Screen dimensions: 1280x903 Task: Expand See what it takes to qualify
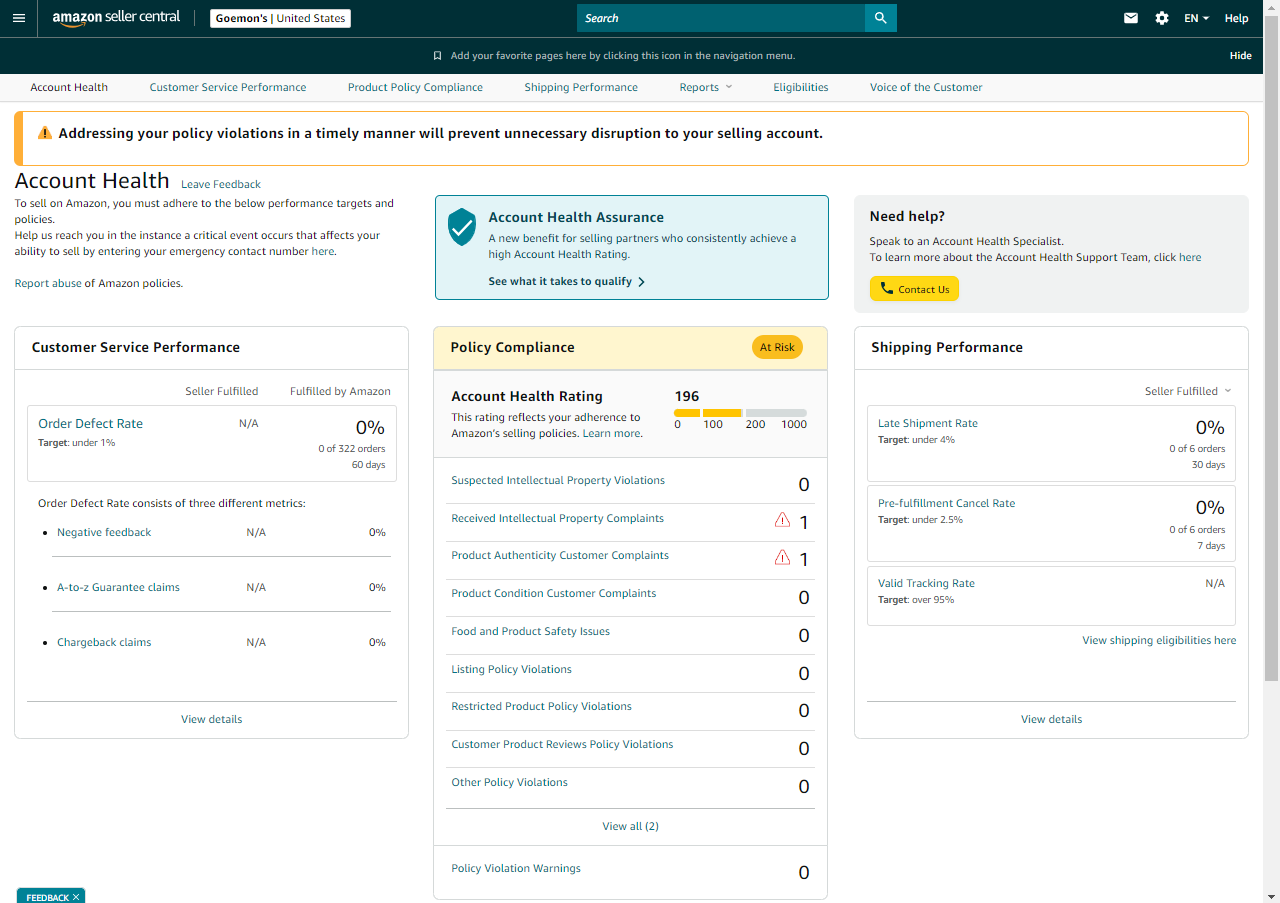pos(567,282)
